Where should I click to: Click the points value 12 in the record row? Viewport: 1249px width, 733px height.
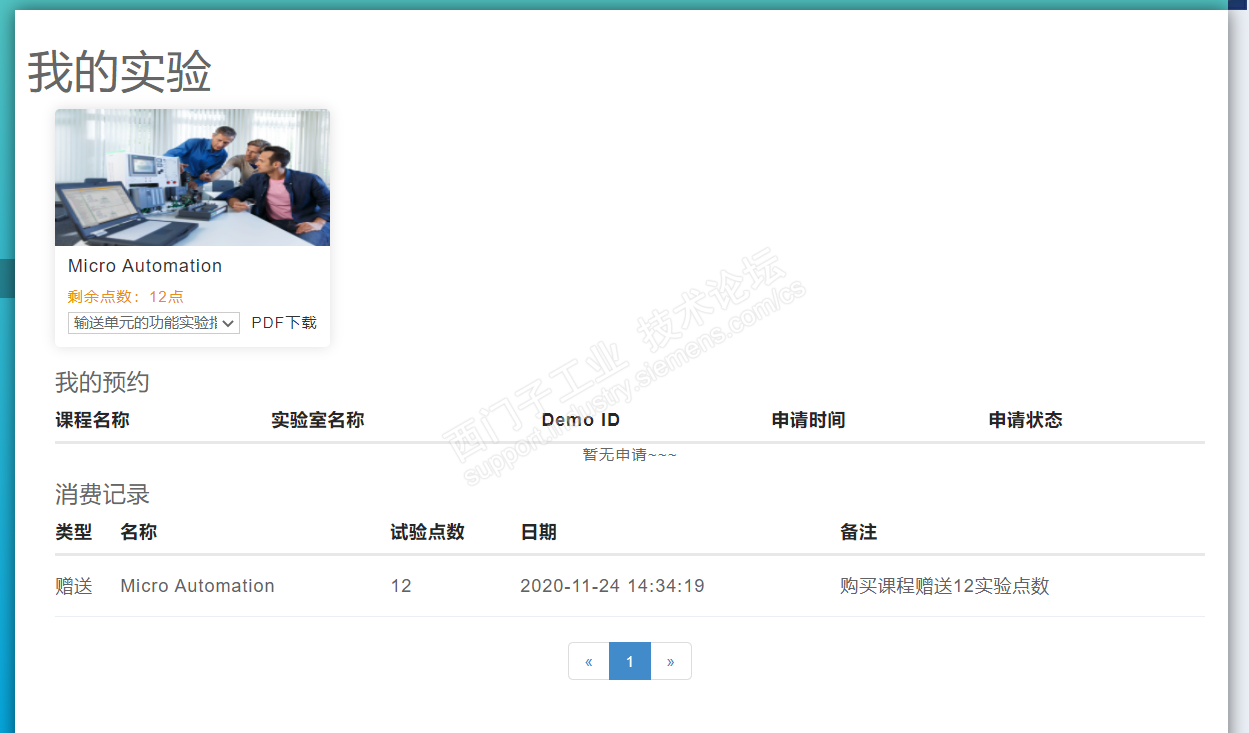pos(401,586)
